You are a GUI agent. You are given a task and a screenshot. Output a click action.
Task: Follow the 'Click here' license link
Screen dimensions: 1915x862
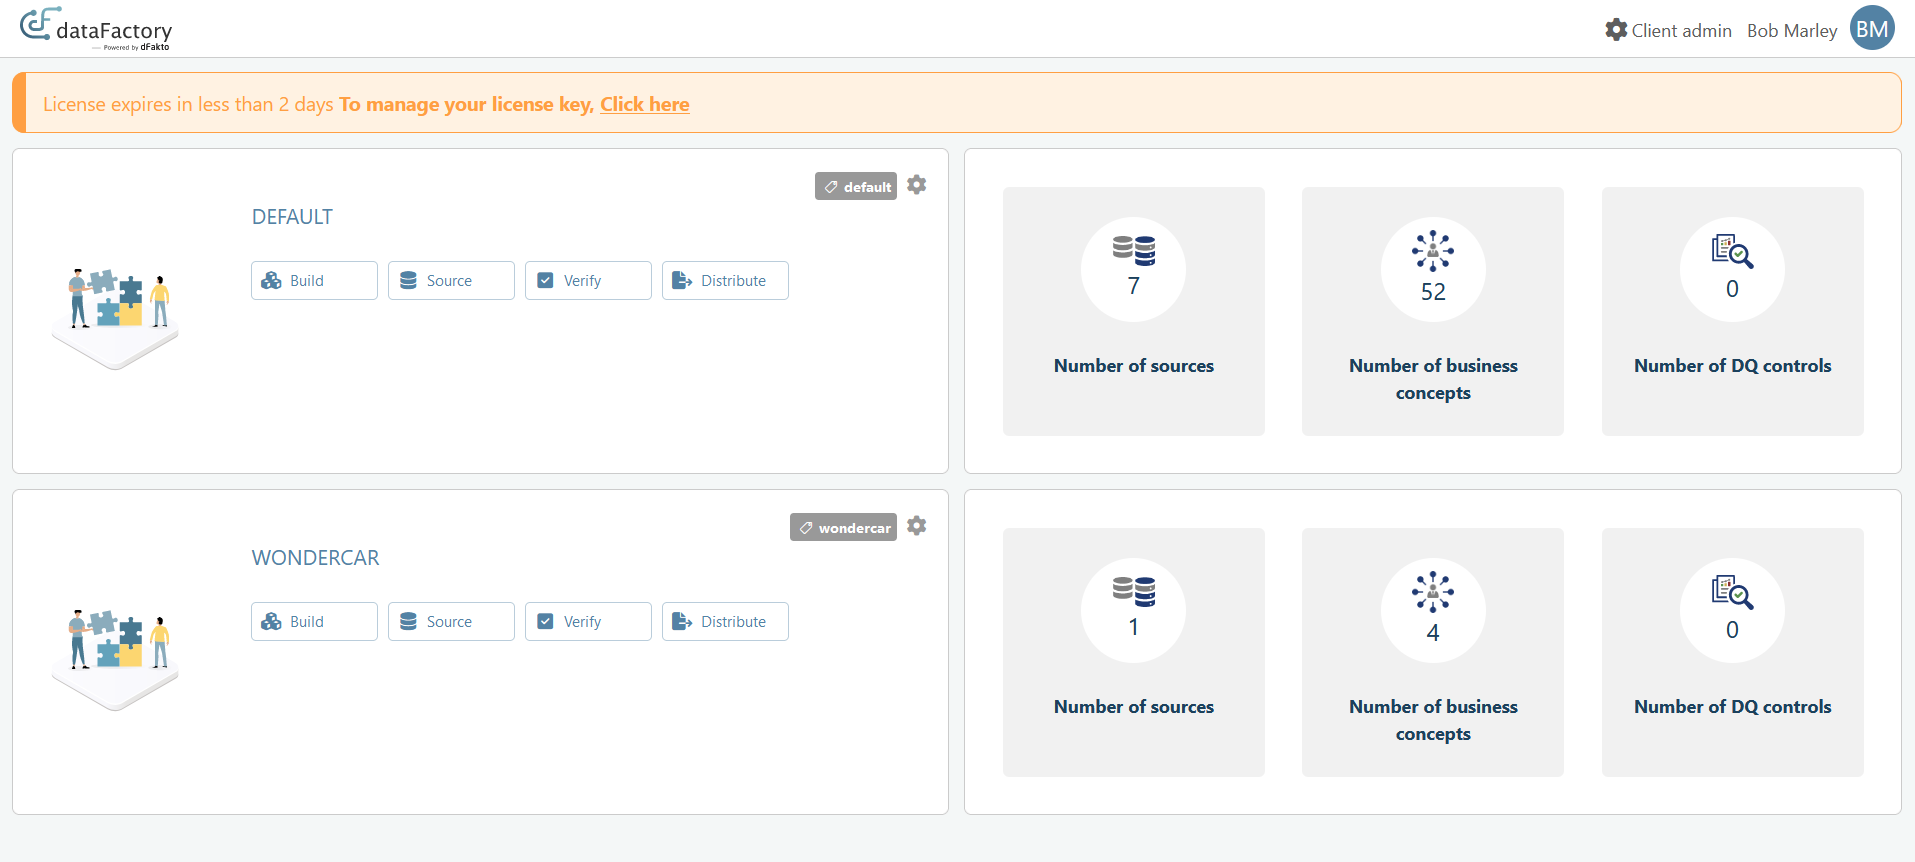(644, 104)
